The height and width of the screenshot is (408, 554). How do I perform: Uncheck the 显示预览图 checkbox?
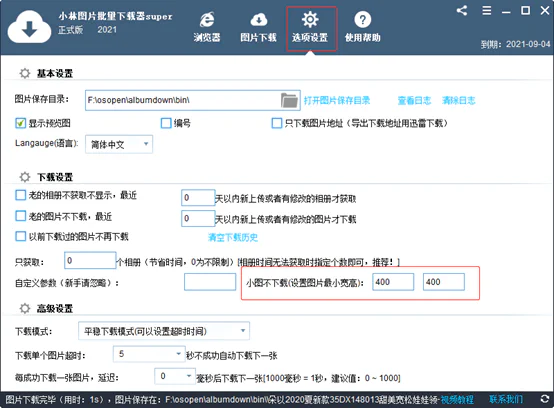[x=20, y=123]
